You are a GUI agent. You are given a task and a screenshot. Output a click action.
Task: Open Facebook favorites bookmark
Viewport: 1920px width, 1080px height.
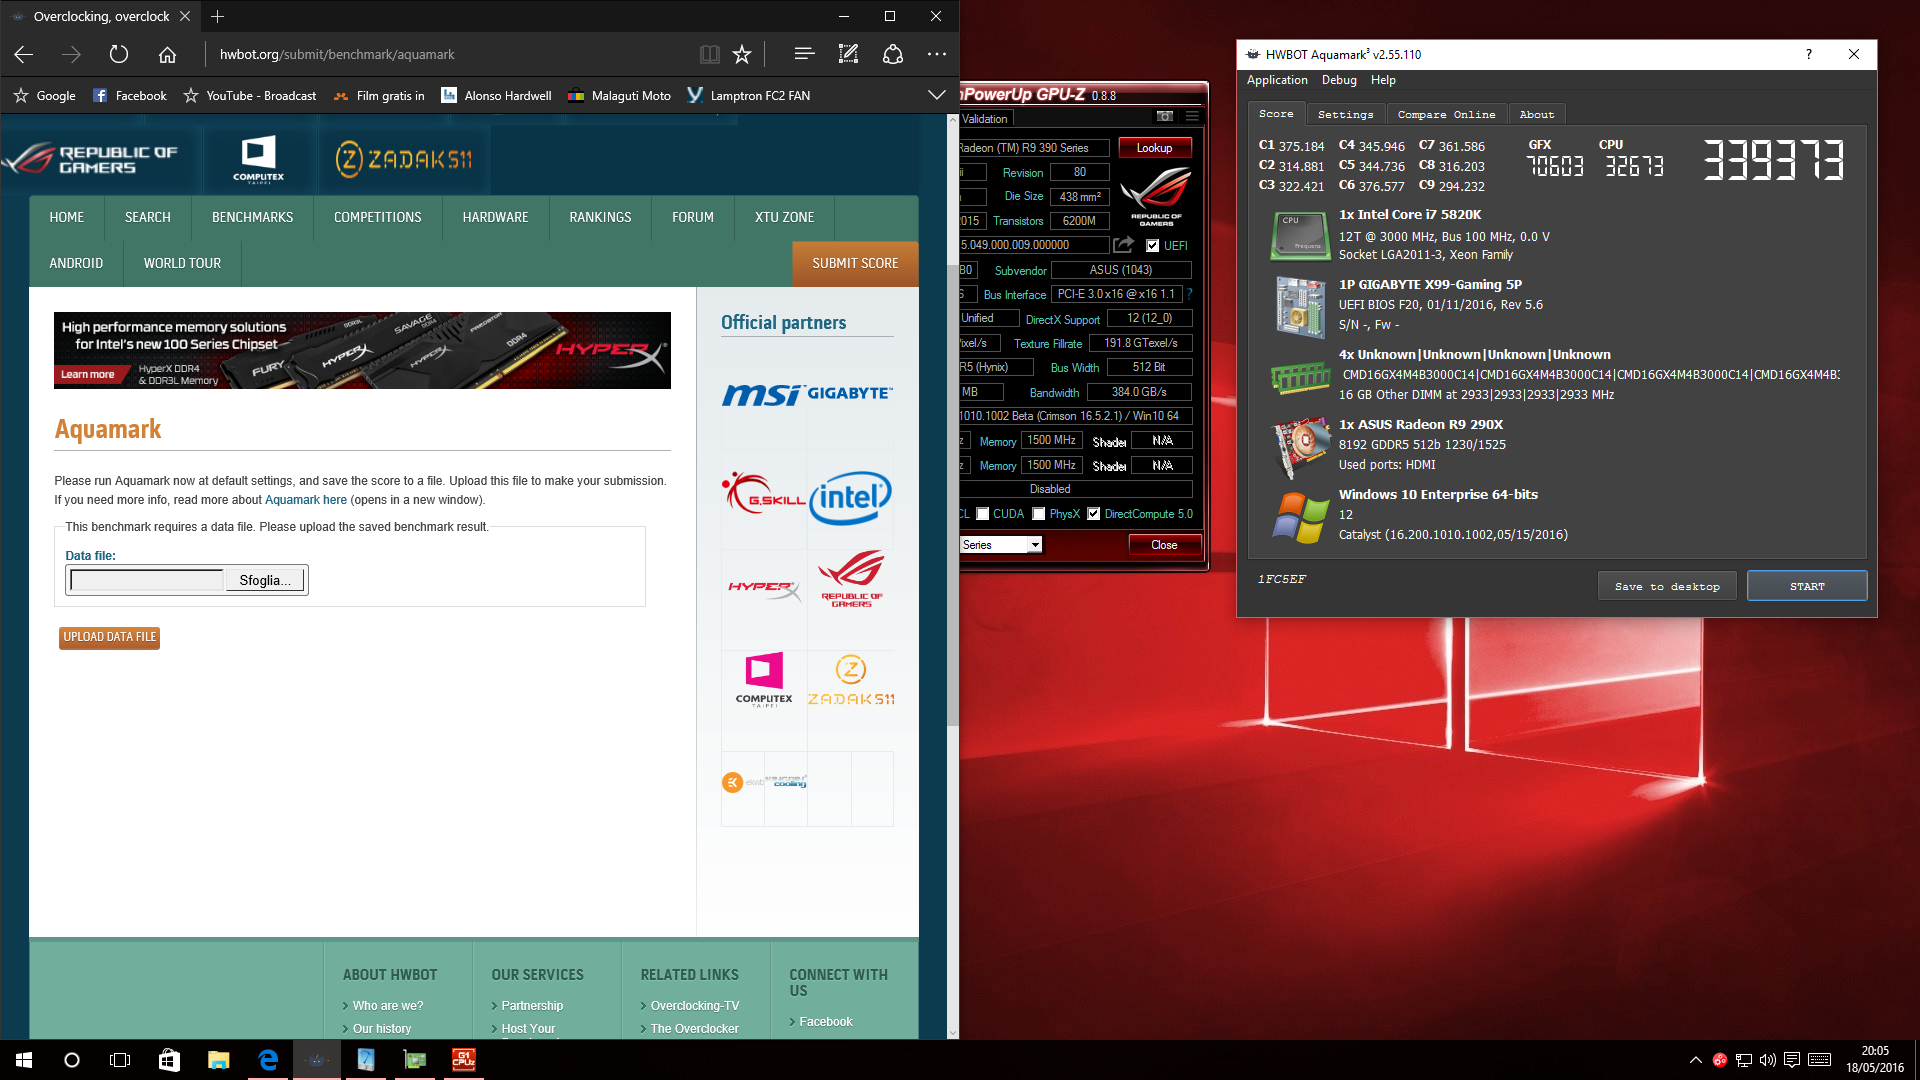(x=130, y=96)
